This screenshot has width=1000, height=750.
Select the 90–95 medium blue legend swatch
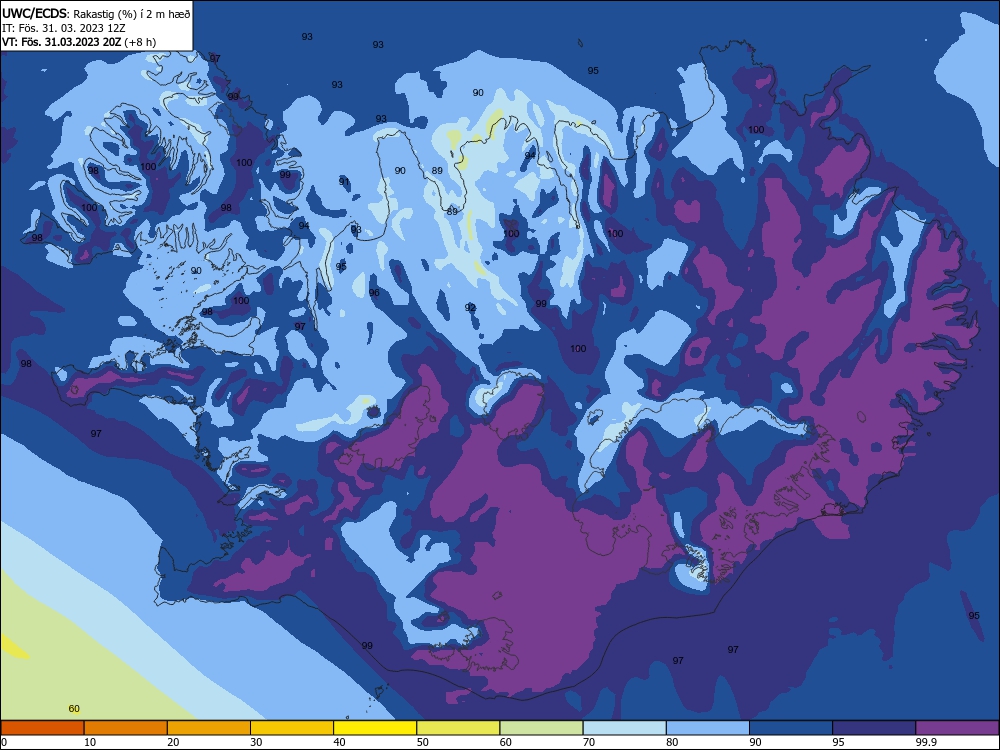(x=791, y=728)
